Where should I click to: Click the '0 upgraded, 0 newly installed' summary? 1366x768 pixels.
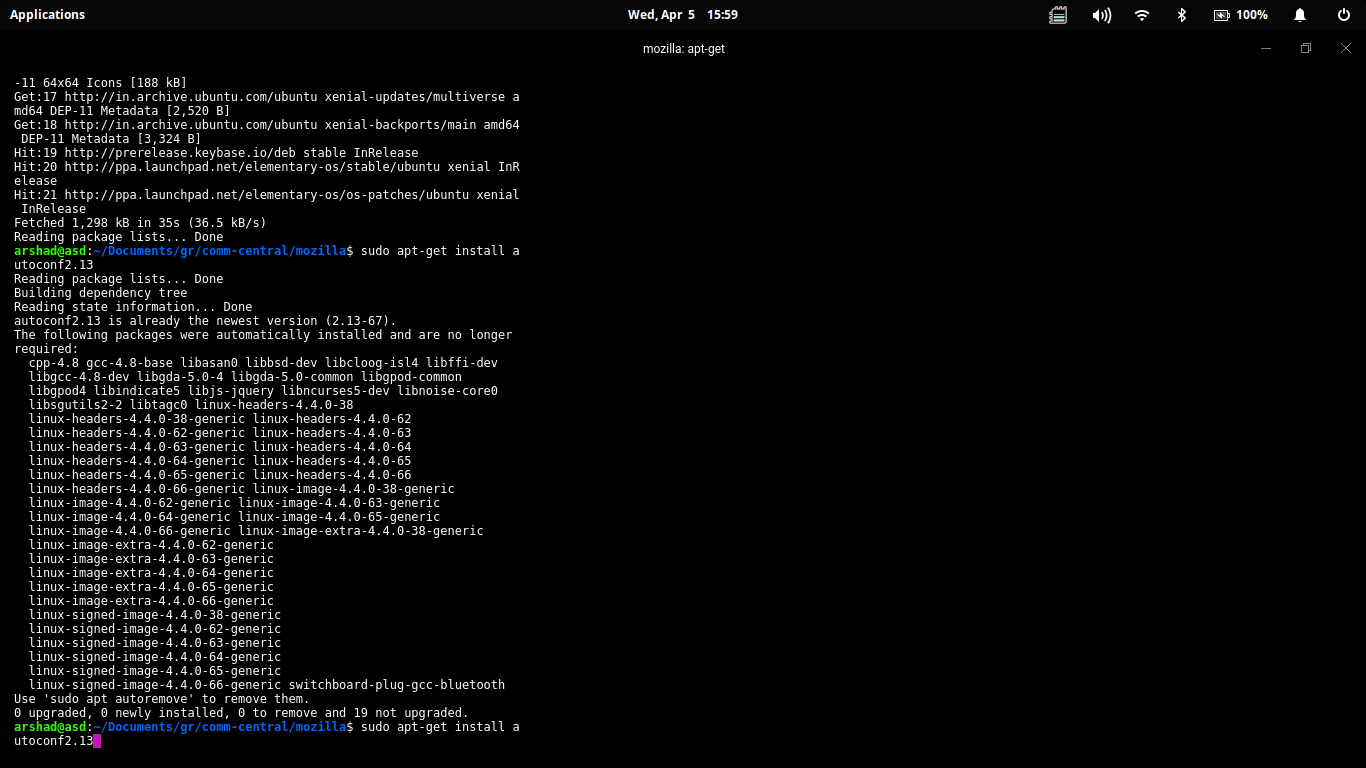coord(241,713)
